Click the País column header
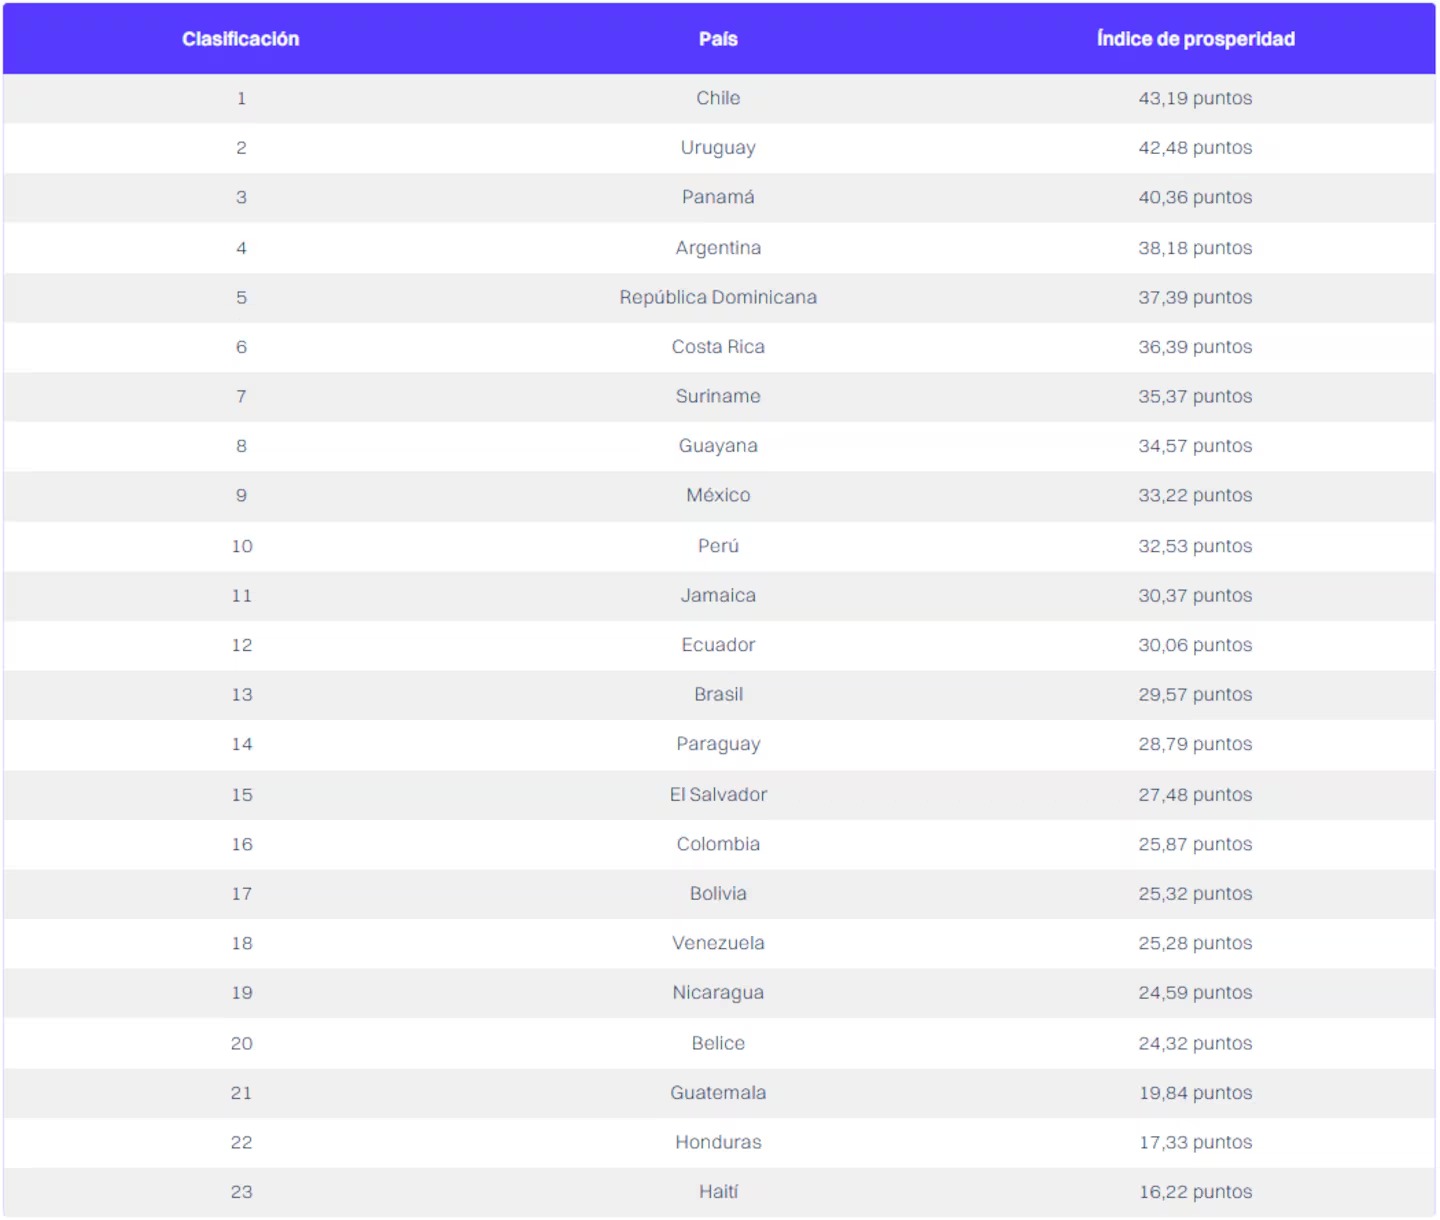Viewport: 1440px width, 1220px height. pyautogui.click(x=718, y=39)
